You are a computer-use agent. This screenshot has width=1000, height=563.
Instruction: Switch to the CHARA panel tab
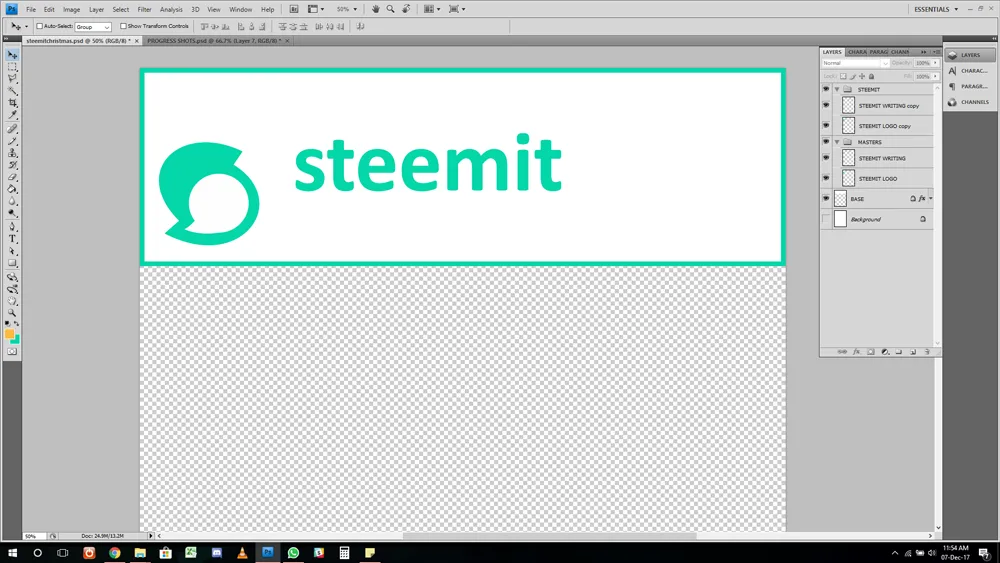(857, 52)
